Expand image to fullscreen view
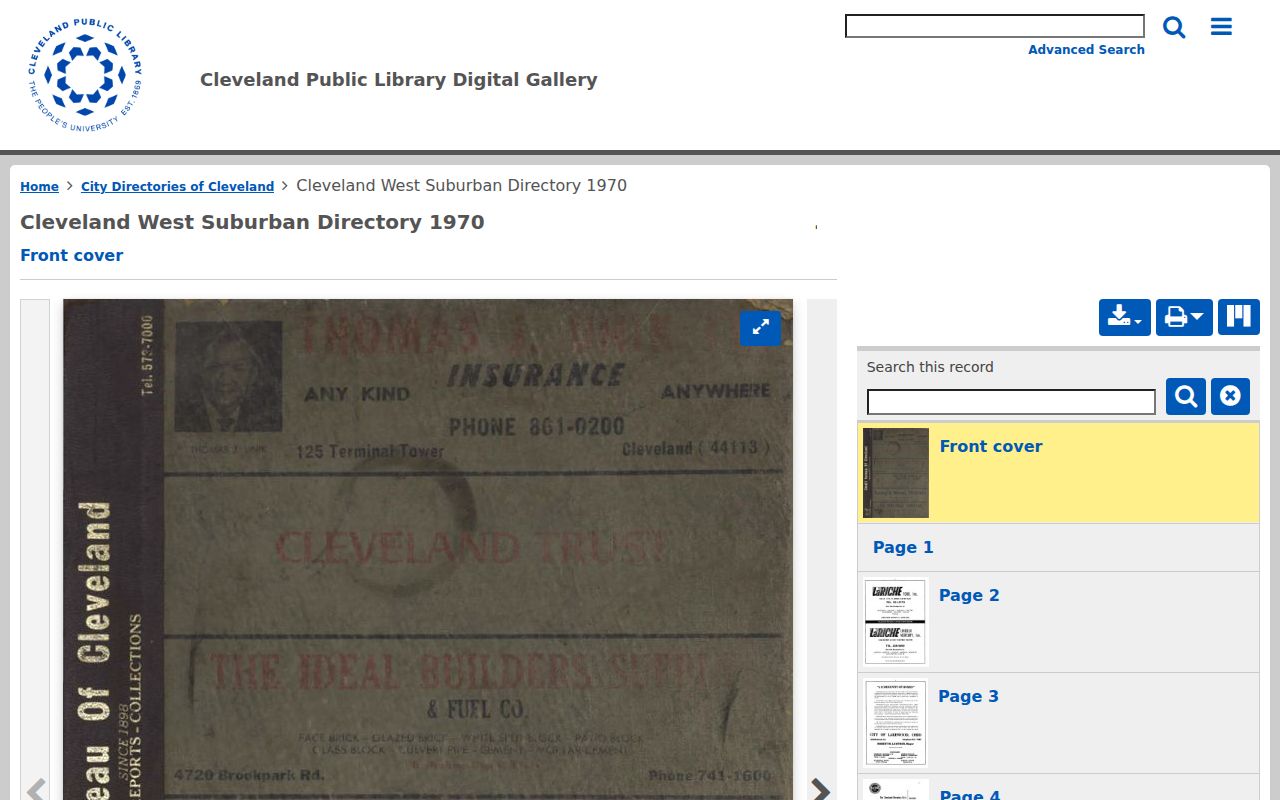The height and width of the screenshot is (800, 1280). click(760, 327)
